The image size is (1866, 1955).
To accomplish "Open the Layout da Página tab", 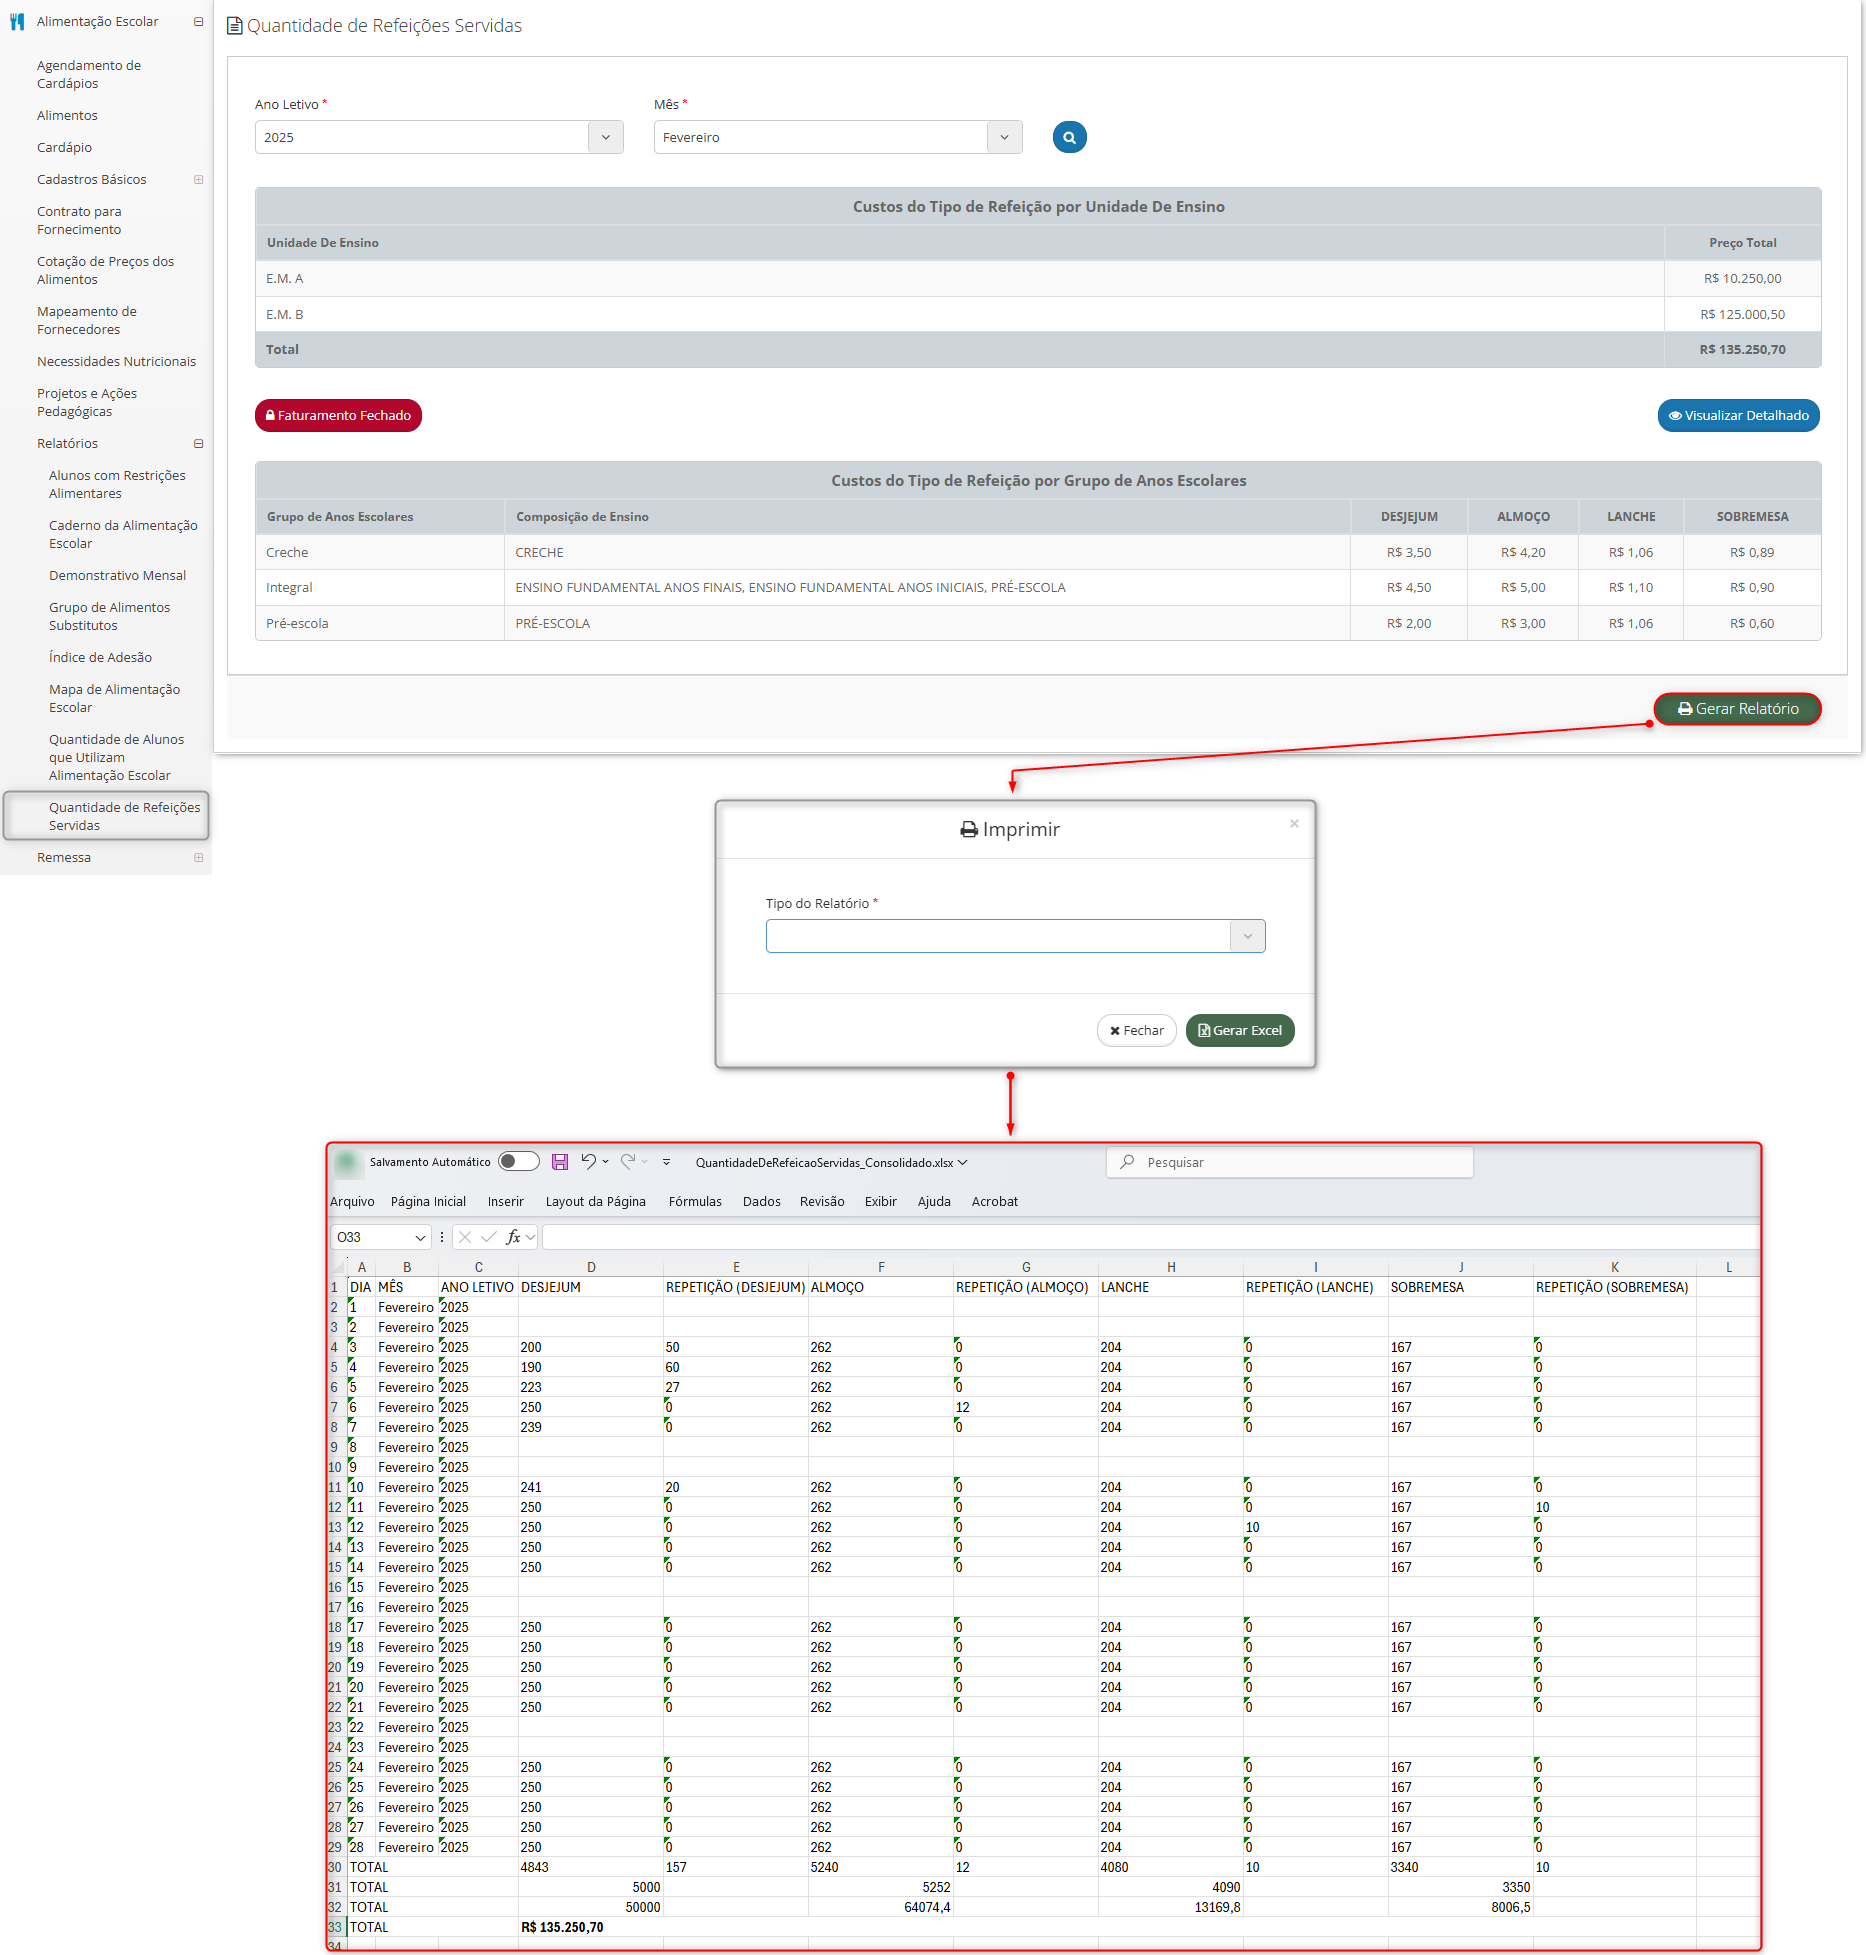I will (595, 1201).
